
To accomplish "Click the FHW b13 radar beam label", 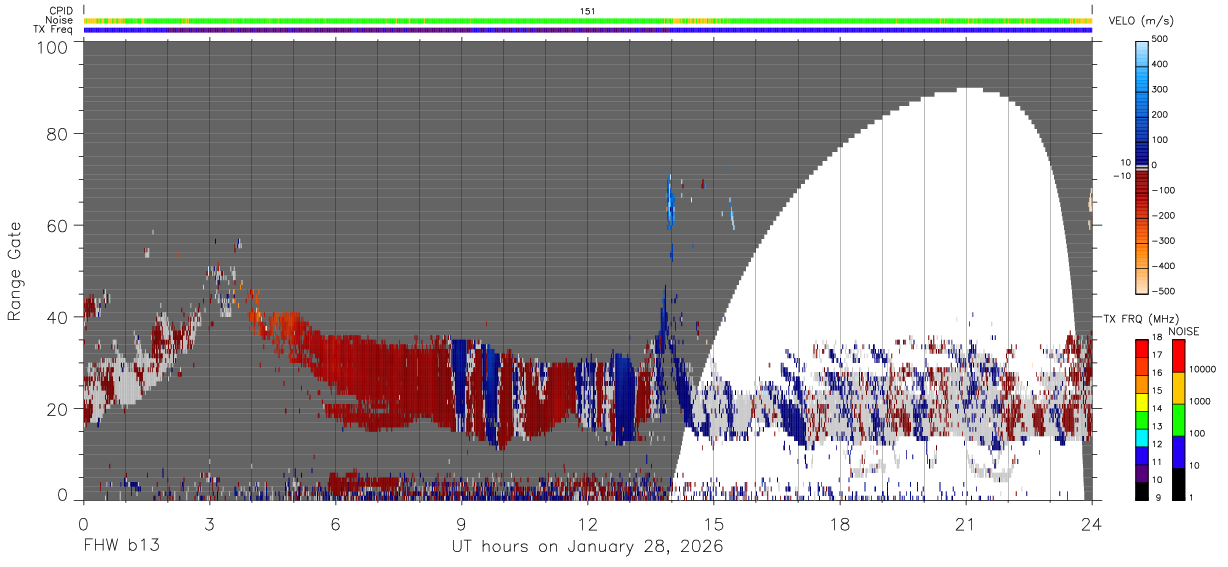I will [x=121, y=547].
